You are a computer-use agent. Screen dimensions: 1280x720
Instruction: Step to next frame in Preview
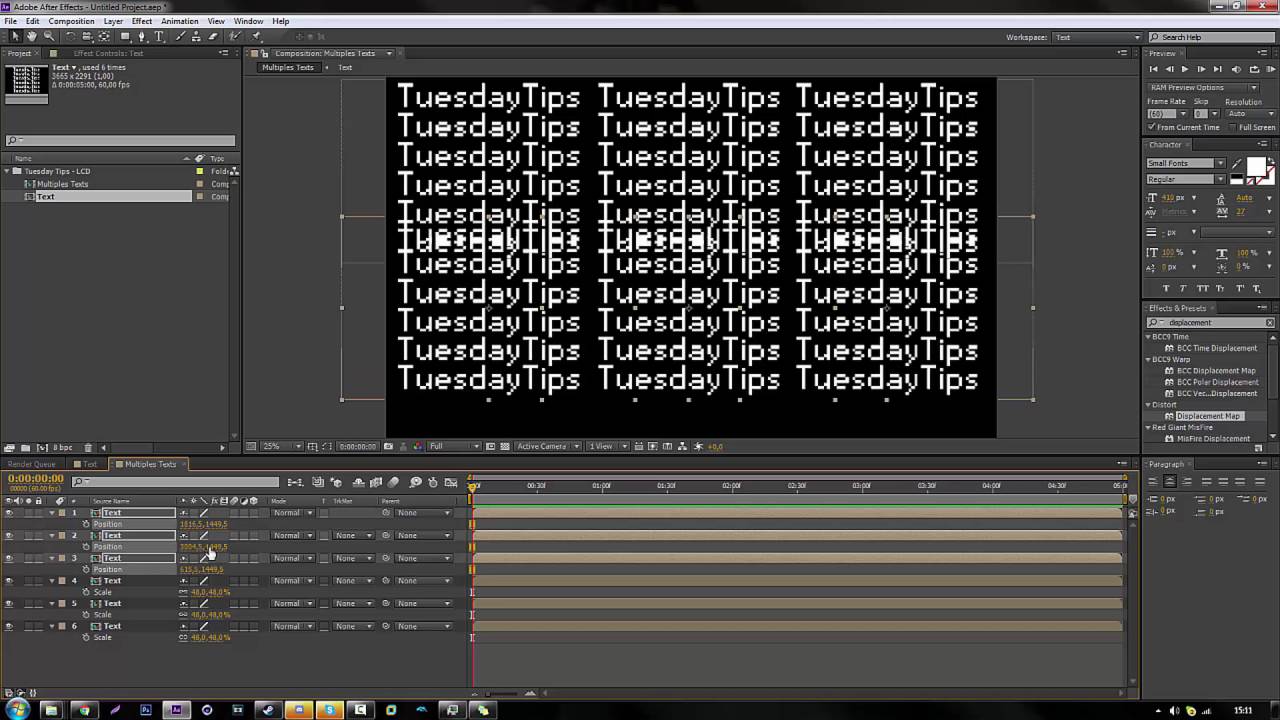[x=1201, y=69]
